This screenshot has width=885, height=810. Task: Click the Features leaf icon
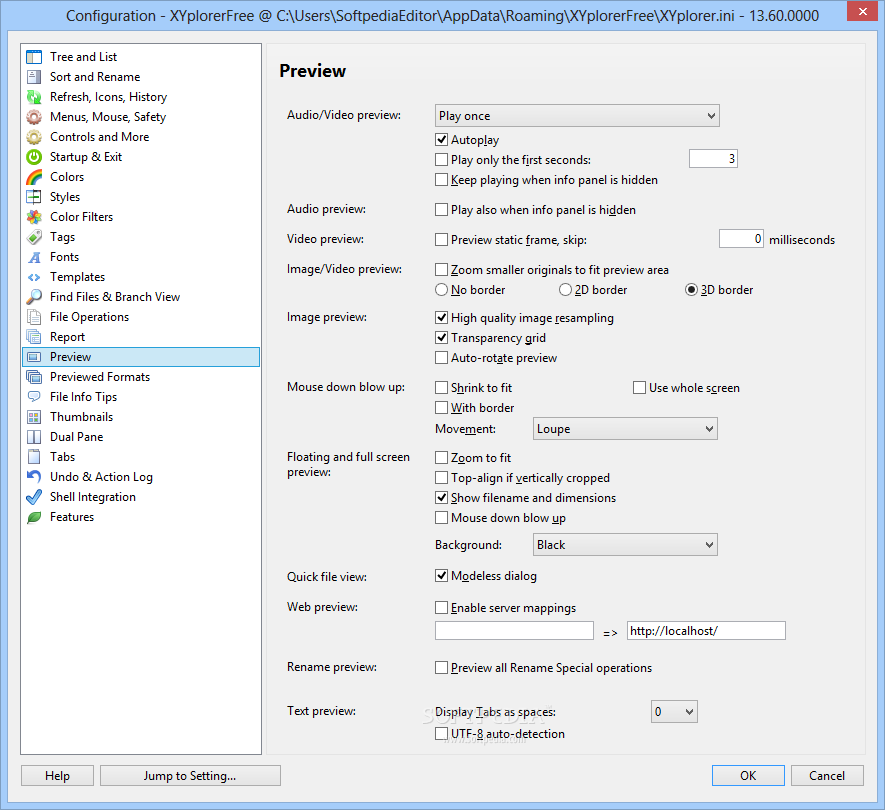34,517
